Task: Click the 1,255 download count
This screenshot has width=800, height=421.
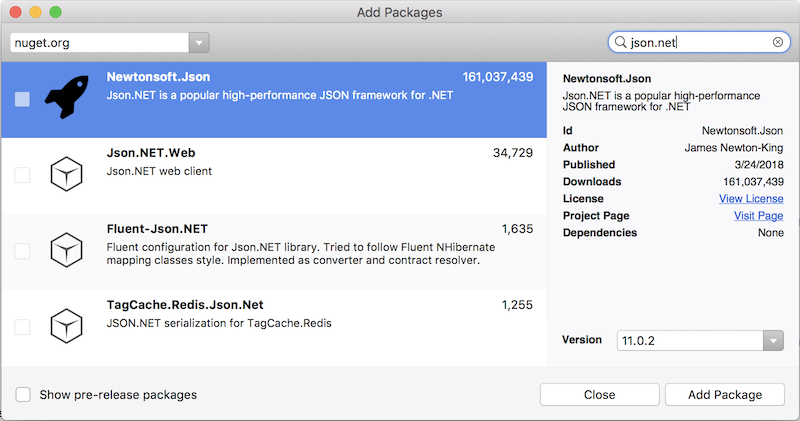Action: point(517,305)
